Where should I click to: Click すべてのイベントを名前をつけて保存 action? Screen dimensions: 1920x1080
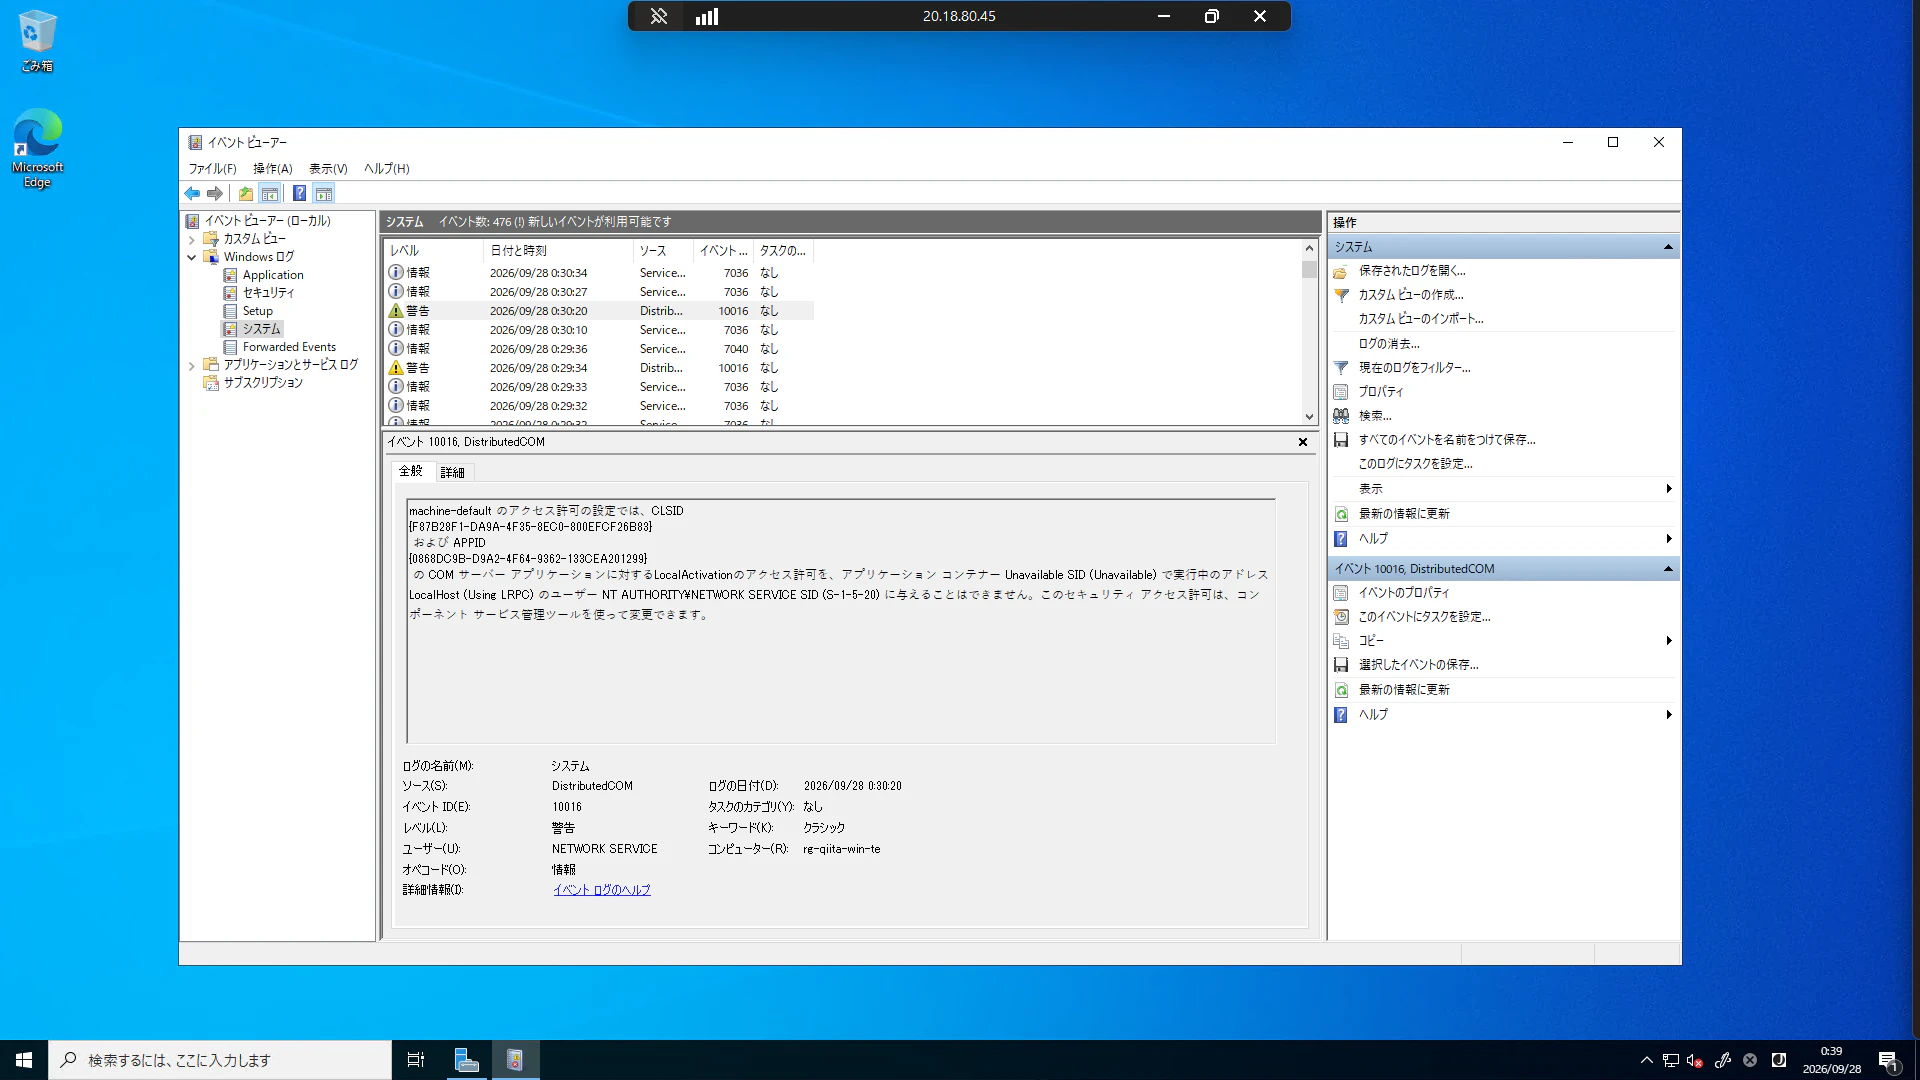[1446, 440]
